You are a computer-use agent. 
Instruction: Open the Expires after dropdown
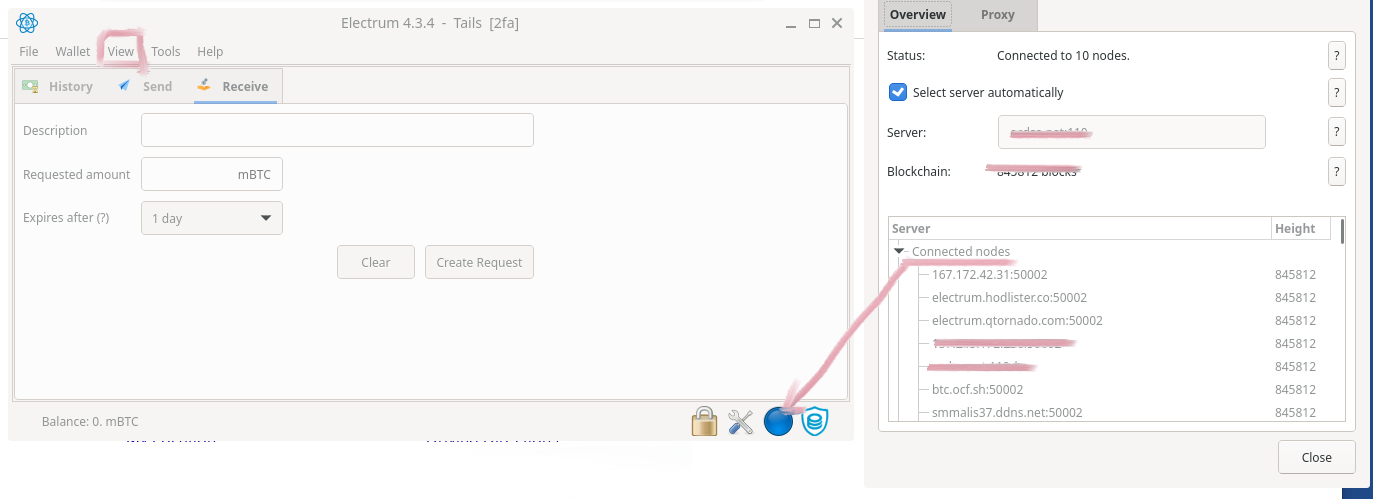click(212, 218)
